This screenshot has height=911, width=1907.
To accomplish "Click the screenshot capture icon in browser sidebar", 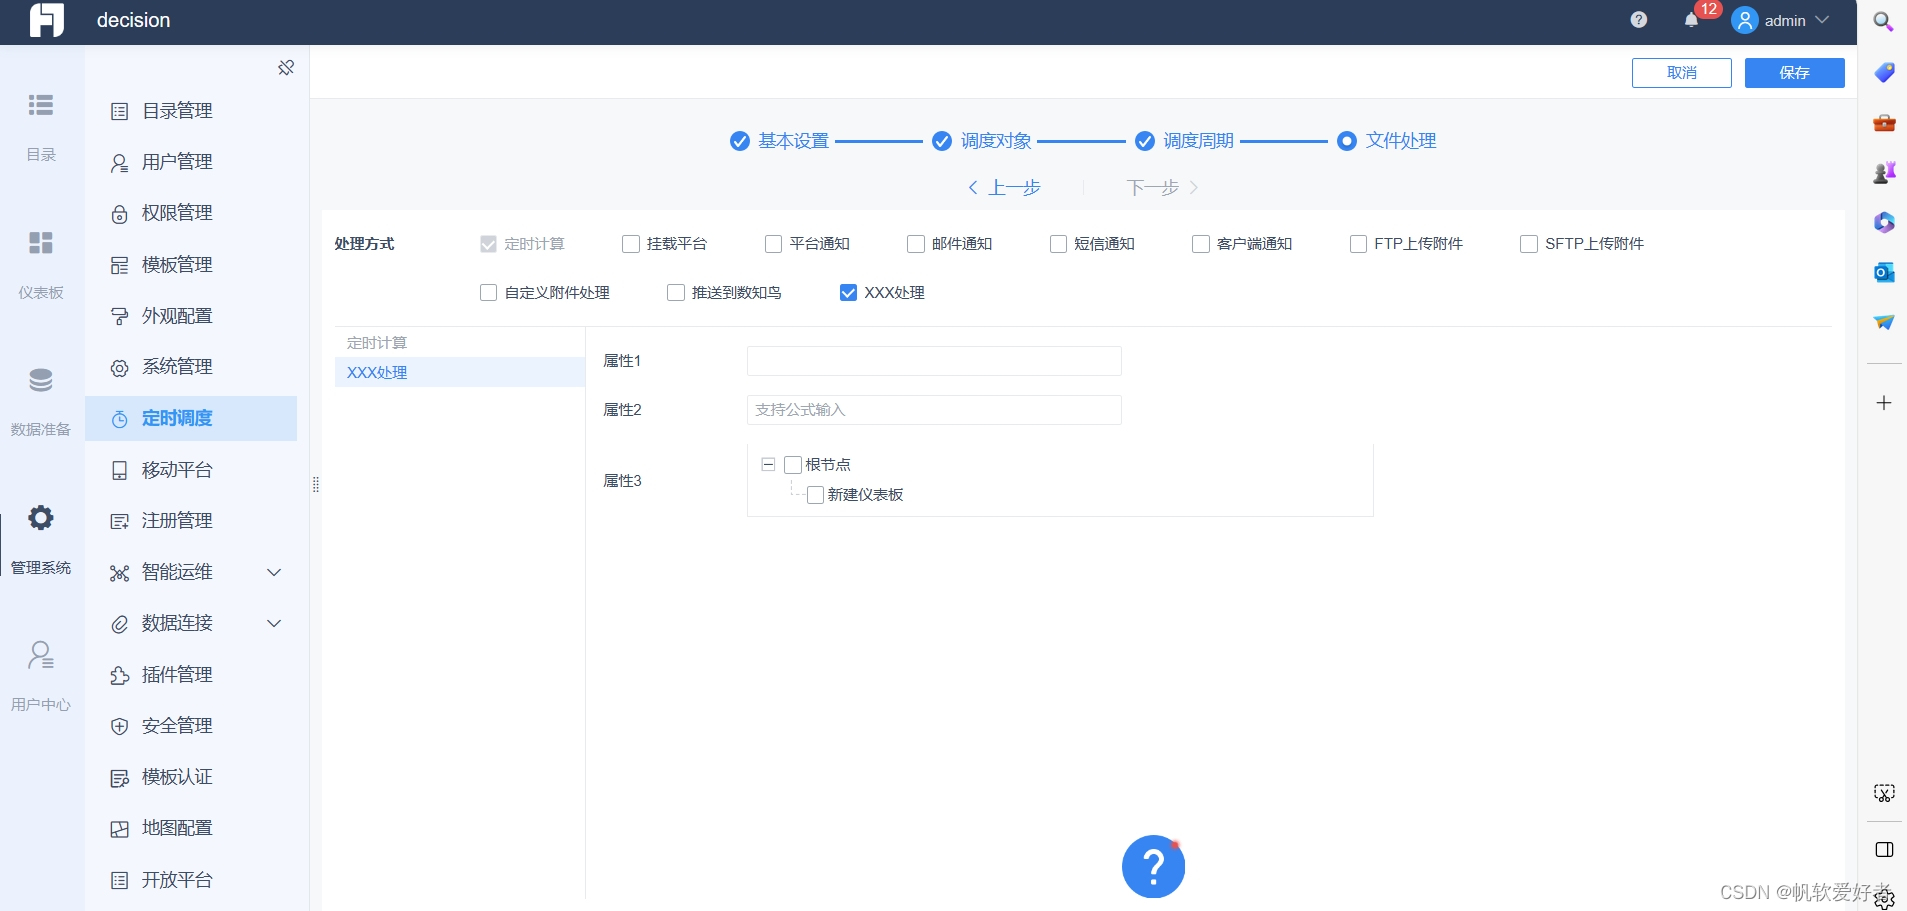I will pos(1884,793).
